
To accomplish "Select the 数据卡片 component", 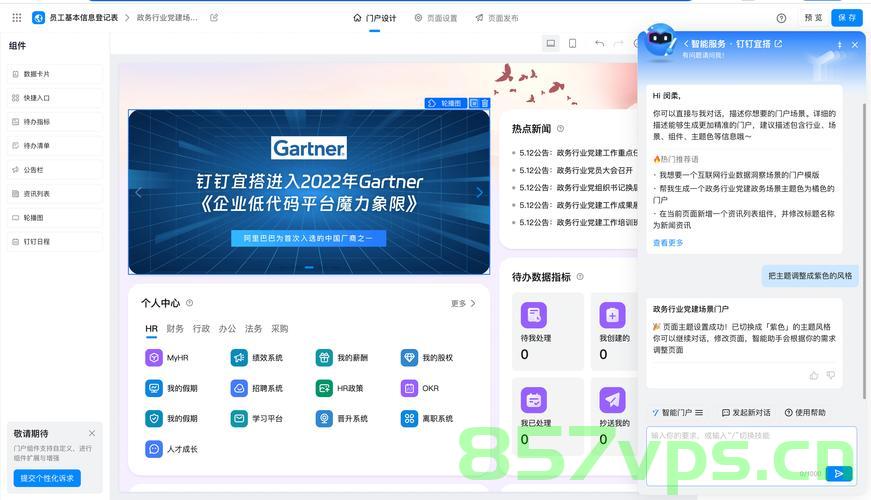I will (54, 74).
